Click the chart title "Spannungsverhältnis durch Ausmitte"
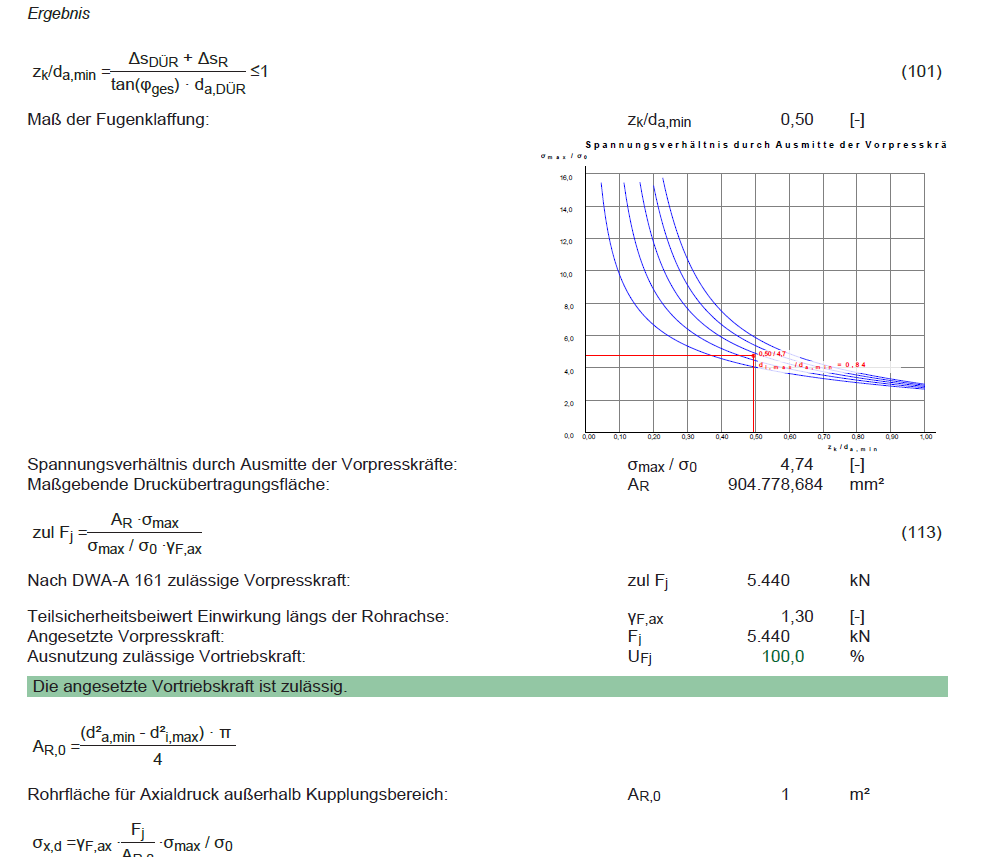This screenshot has height=857, width=982. (765, 146)
